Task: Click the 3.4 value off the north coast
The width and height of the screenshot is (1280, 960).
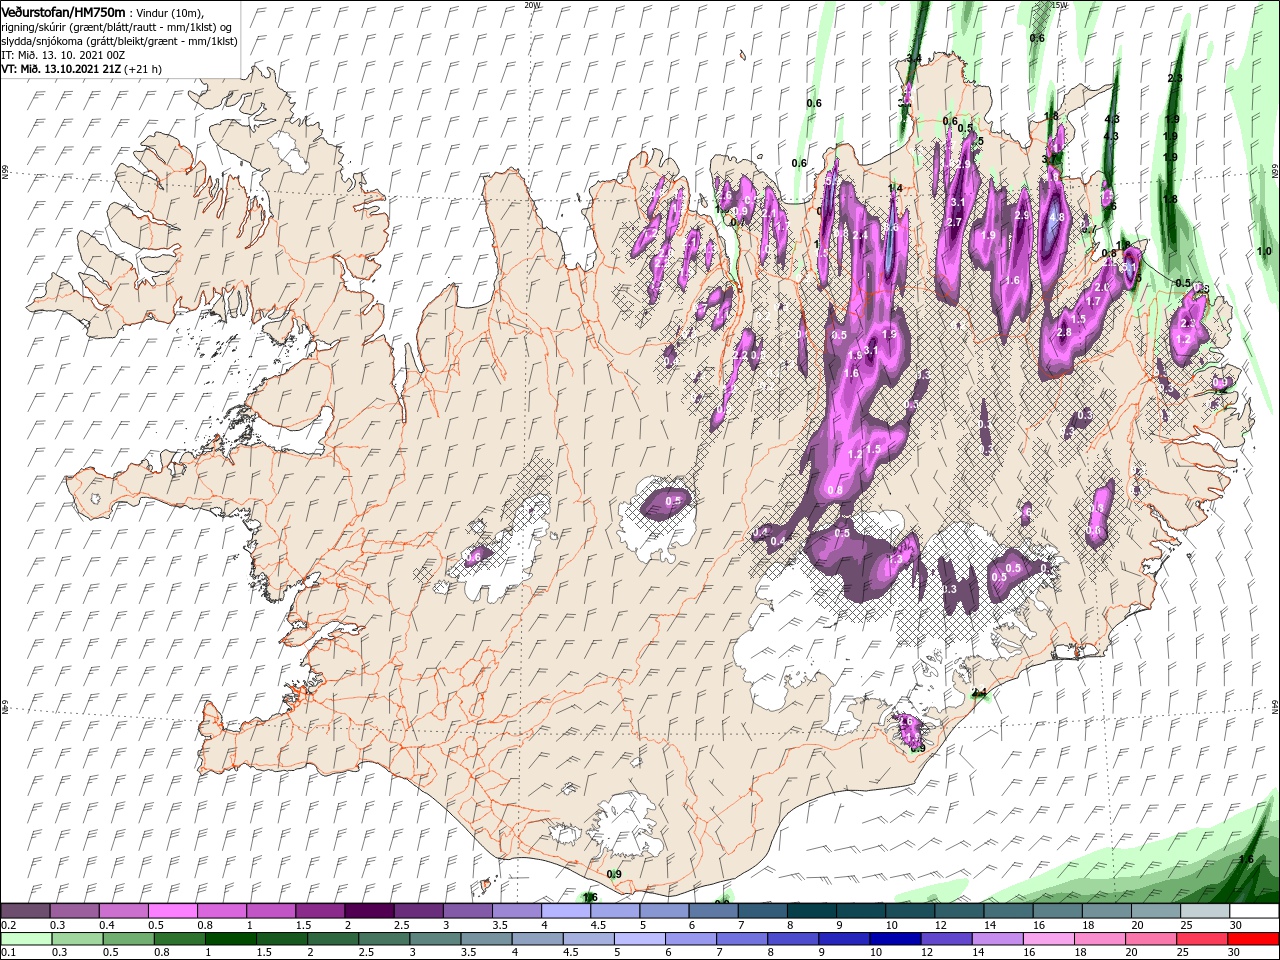Action: 913,58
